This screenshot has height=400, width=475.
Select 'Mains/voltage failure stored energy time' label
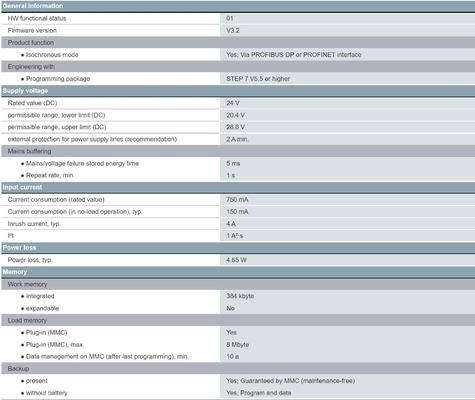pos(82,163)
